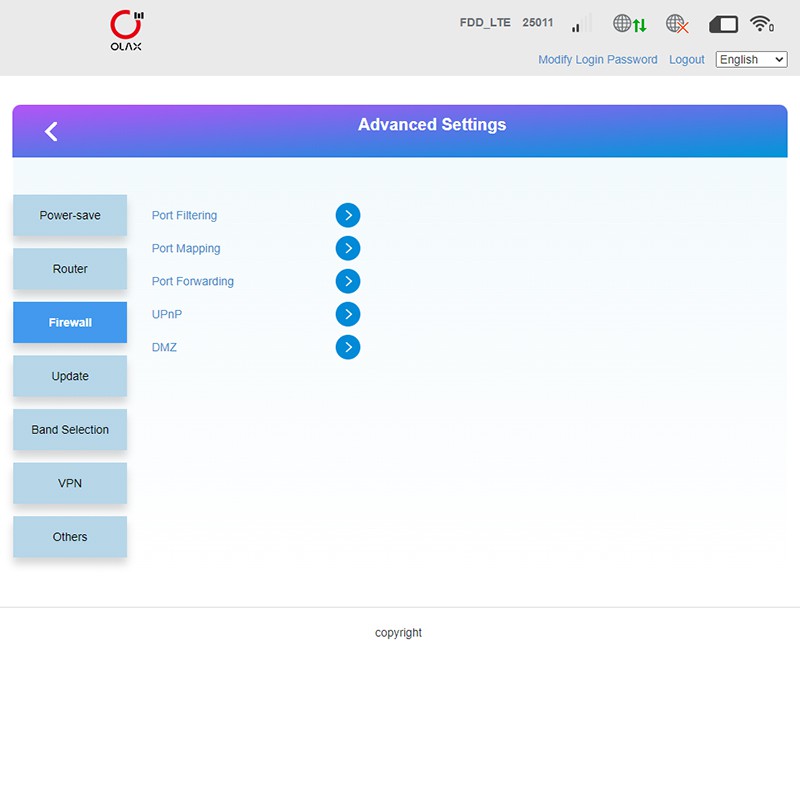Click Modify Login Password link
This screenshot has width=800, height=800.
(x=597, y=60)
